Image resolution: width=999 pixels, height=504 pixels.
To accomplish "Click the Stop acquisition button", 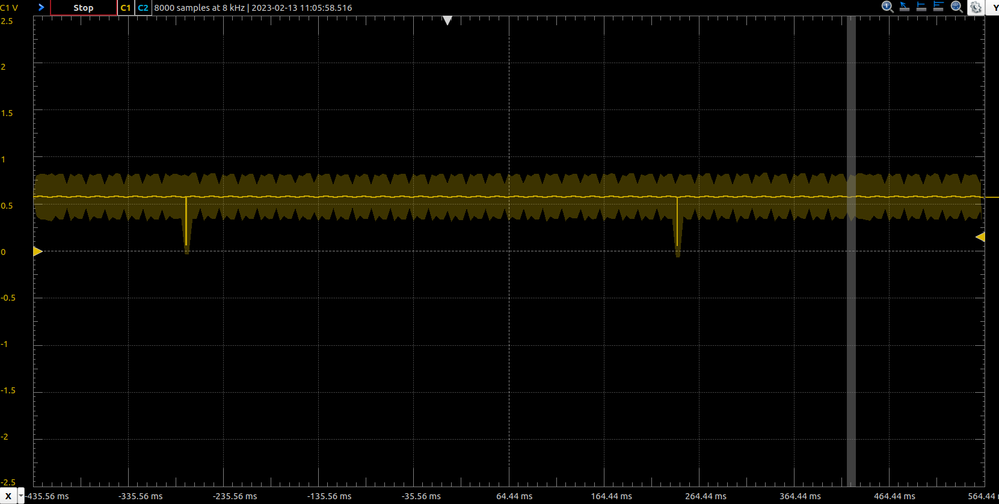I will [83, 8].
